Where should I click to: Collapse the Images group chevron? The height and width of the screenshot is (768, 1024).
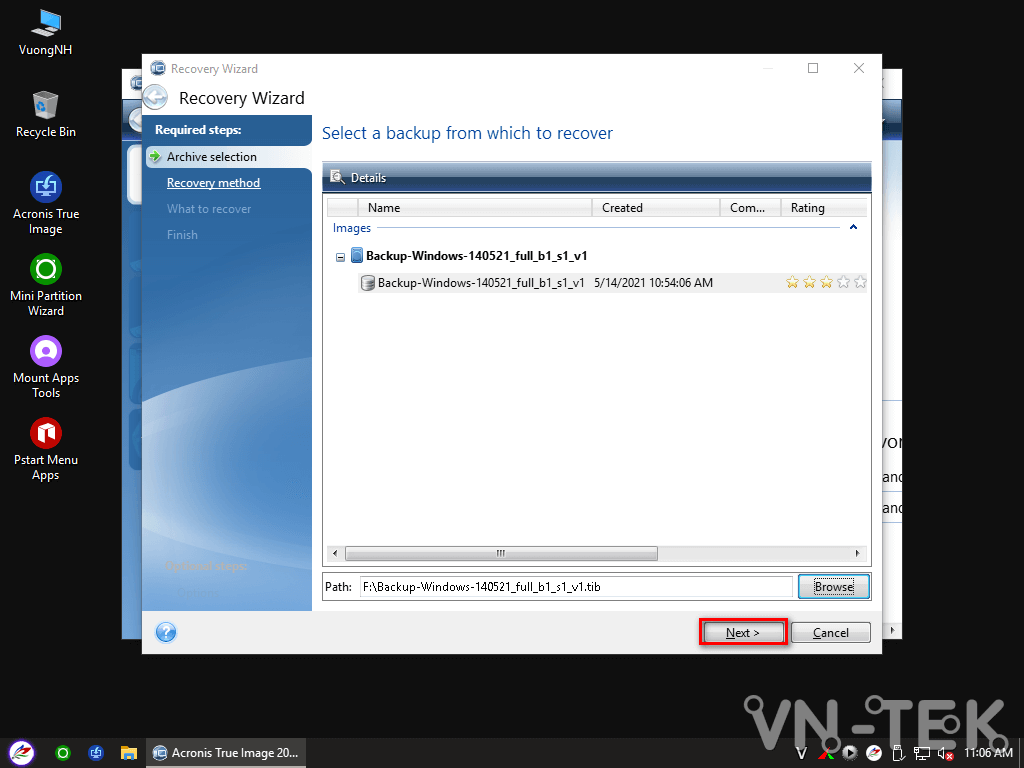[853, 227]
